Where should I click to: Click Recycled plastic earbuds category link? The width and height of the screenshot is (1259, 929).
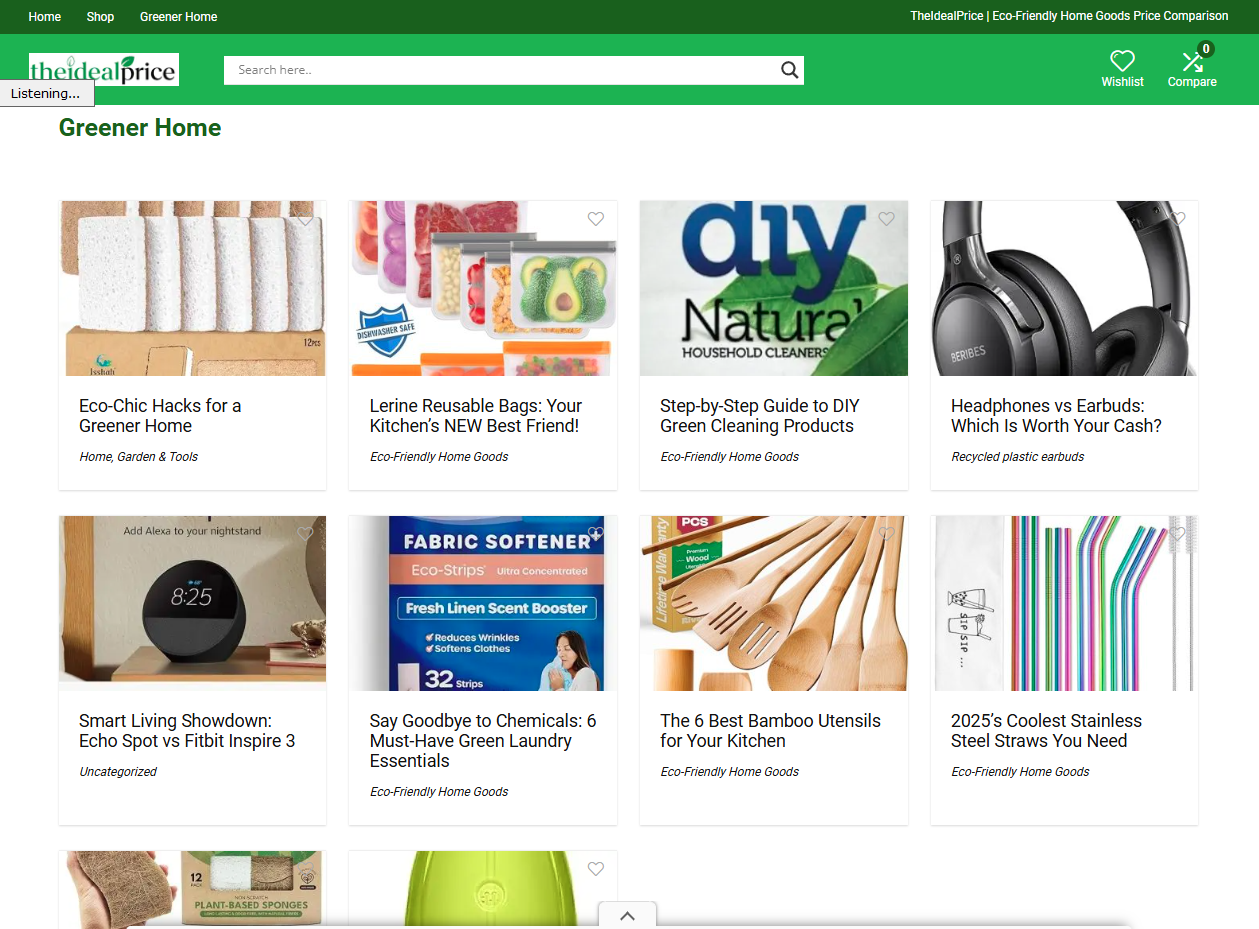click(x=1017, y=457)
